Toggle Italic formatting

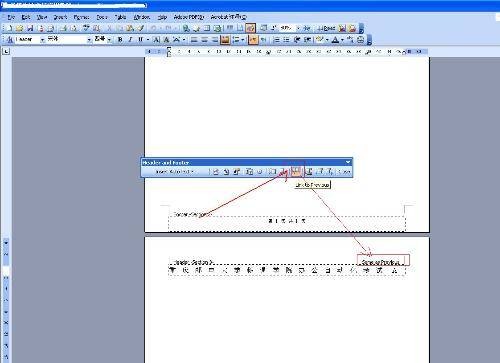pos(130,40)
